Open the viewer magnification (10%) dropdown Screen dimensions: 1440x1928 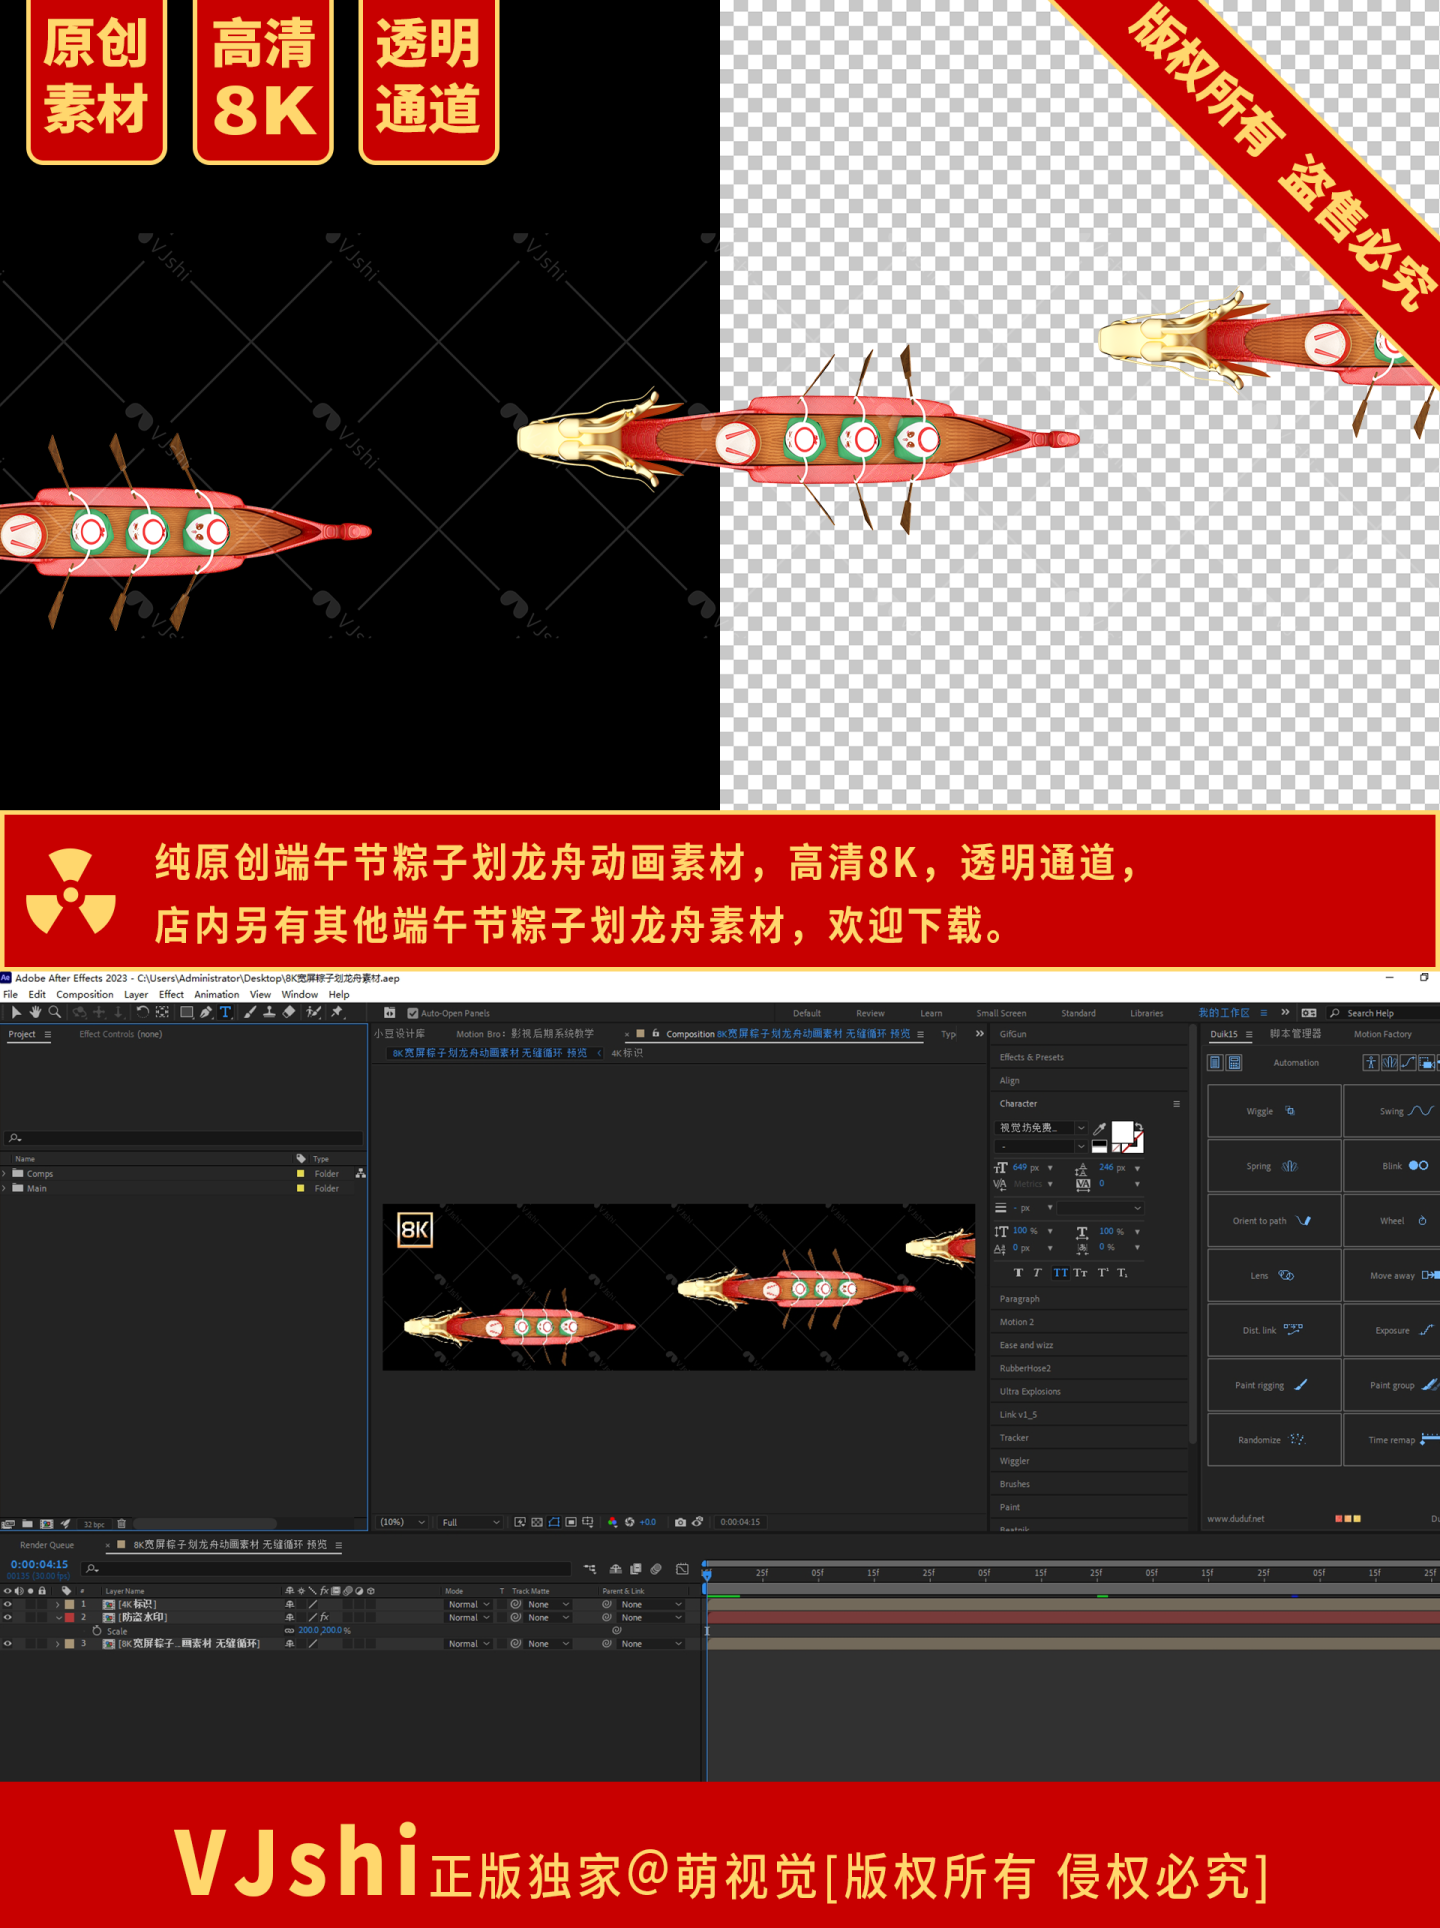point(402,1522)
